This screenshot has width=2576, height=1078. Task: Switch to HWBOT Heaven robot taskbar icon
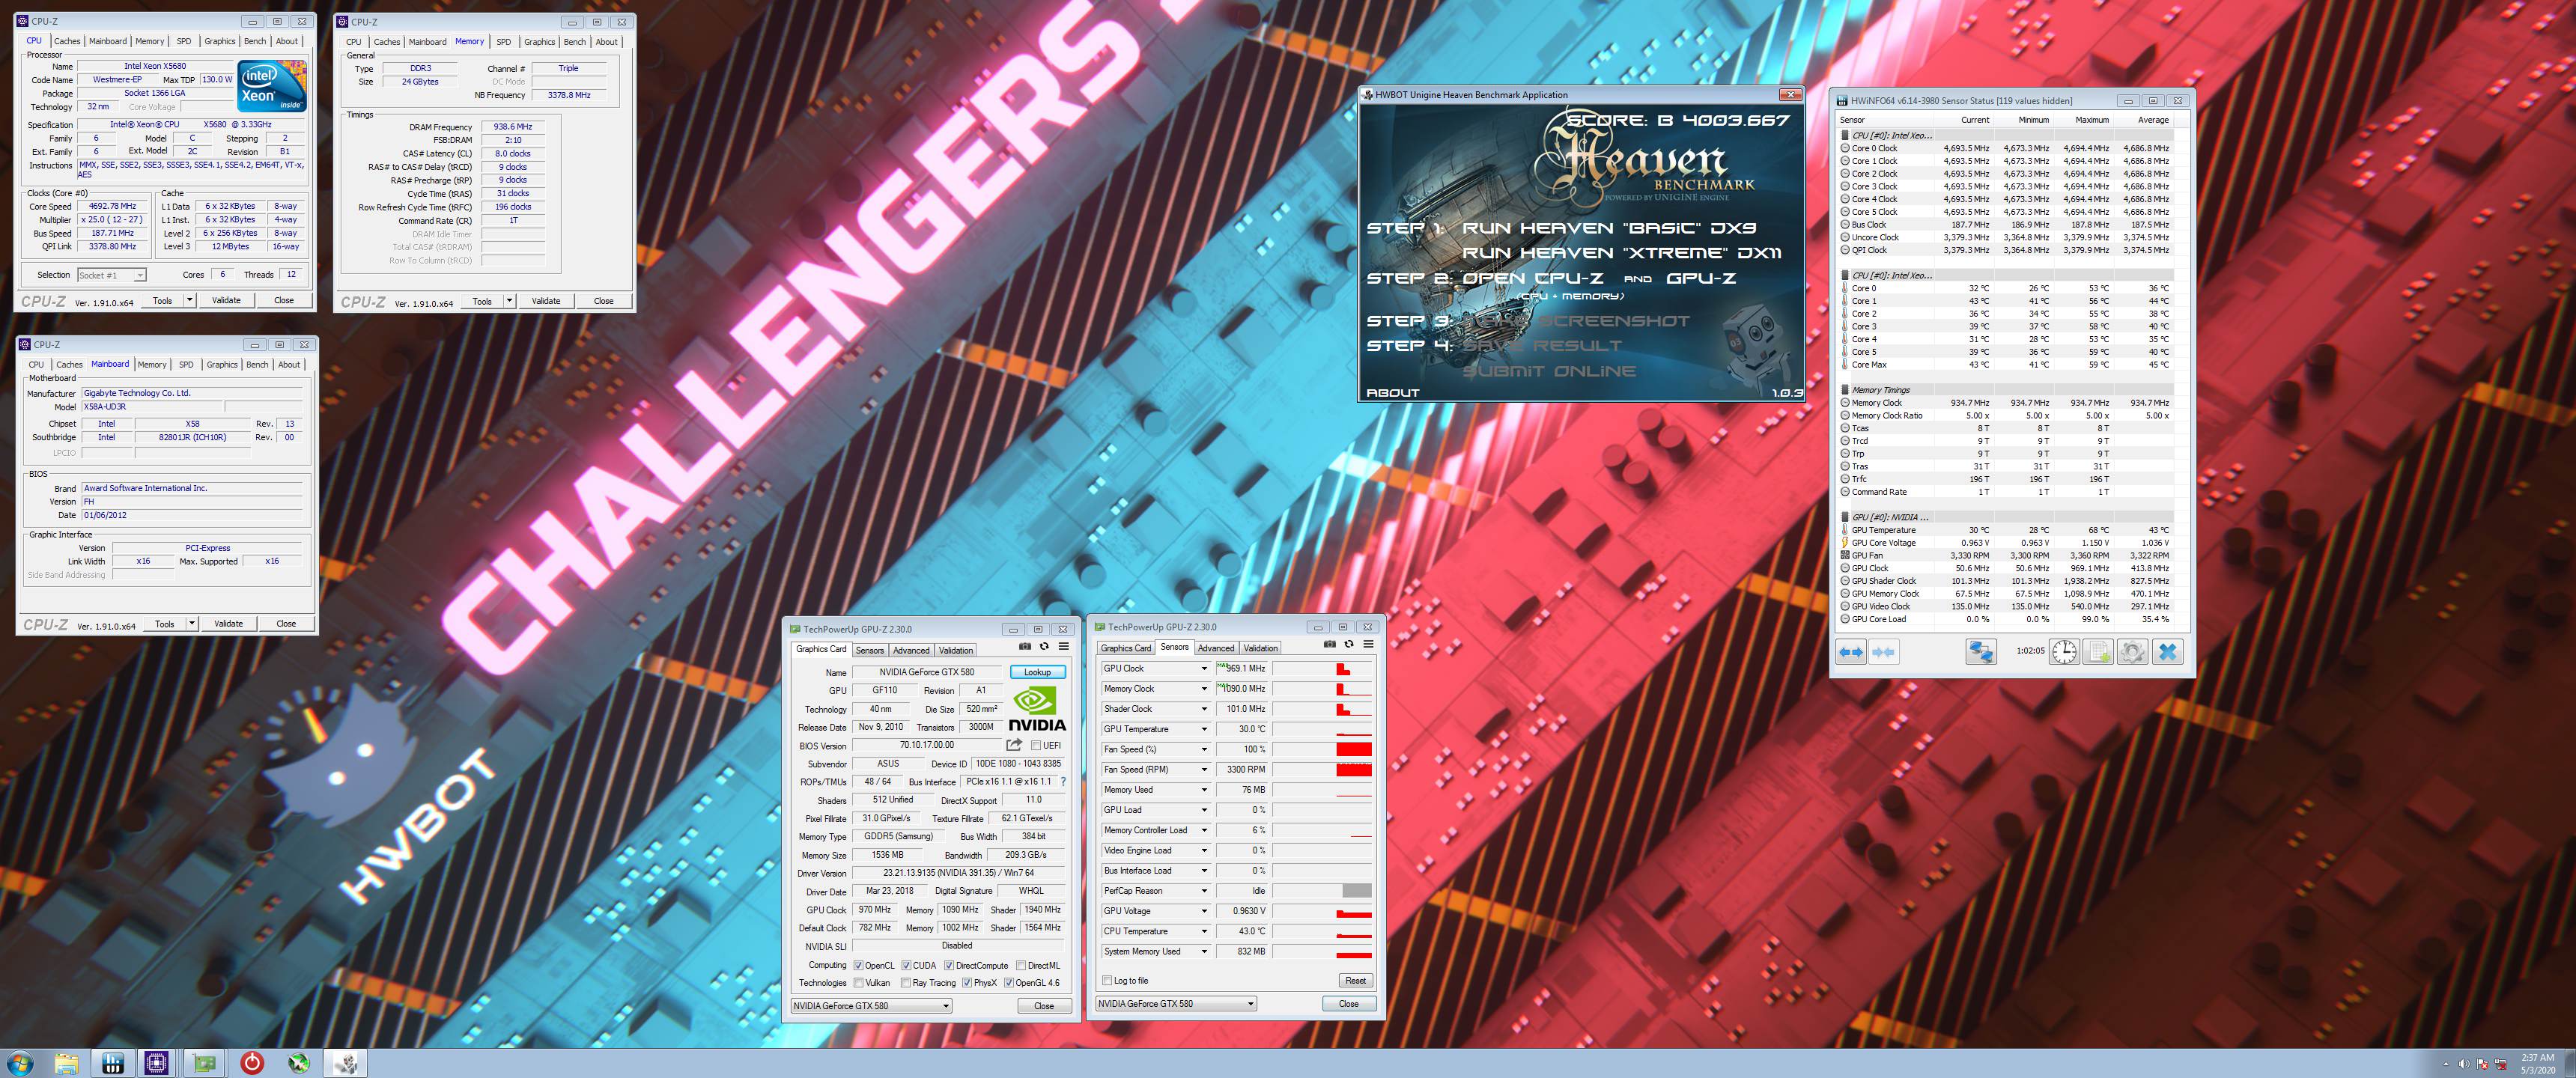347,1063
